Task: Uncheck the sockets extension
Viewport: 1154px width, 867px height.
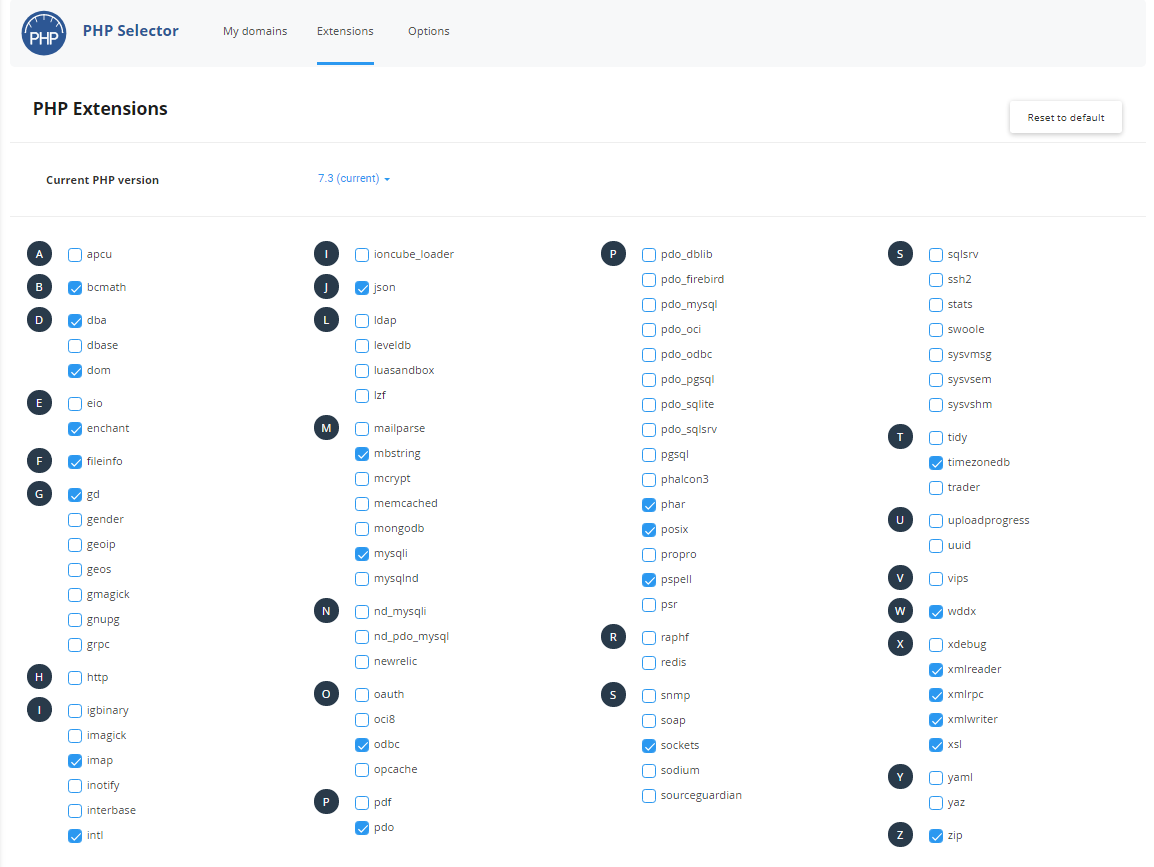Action: tap(649, 746)
